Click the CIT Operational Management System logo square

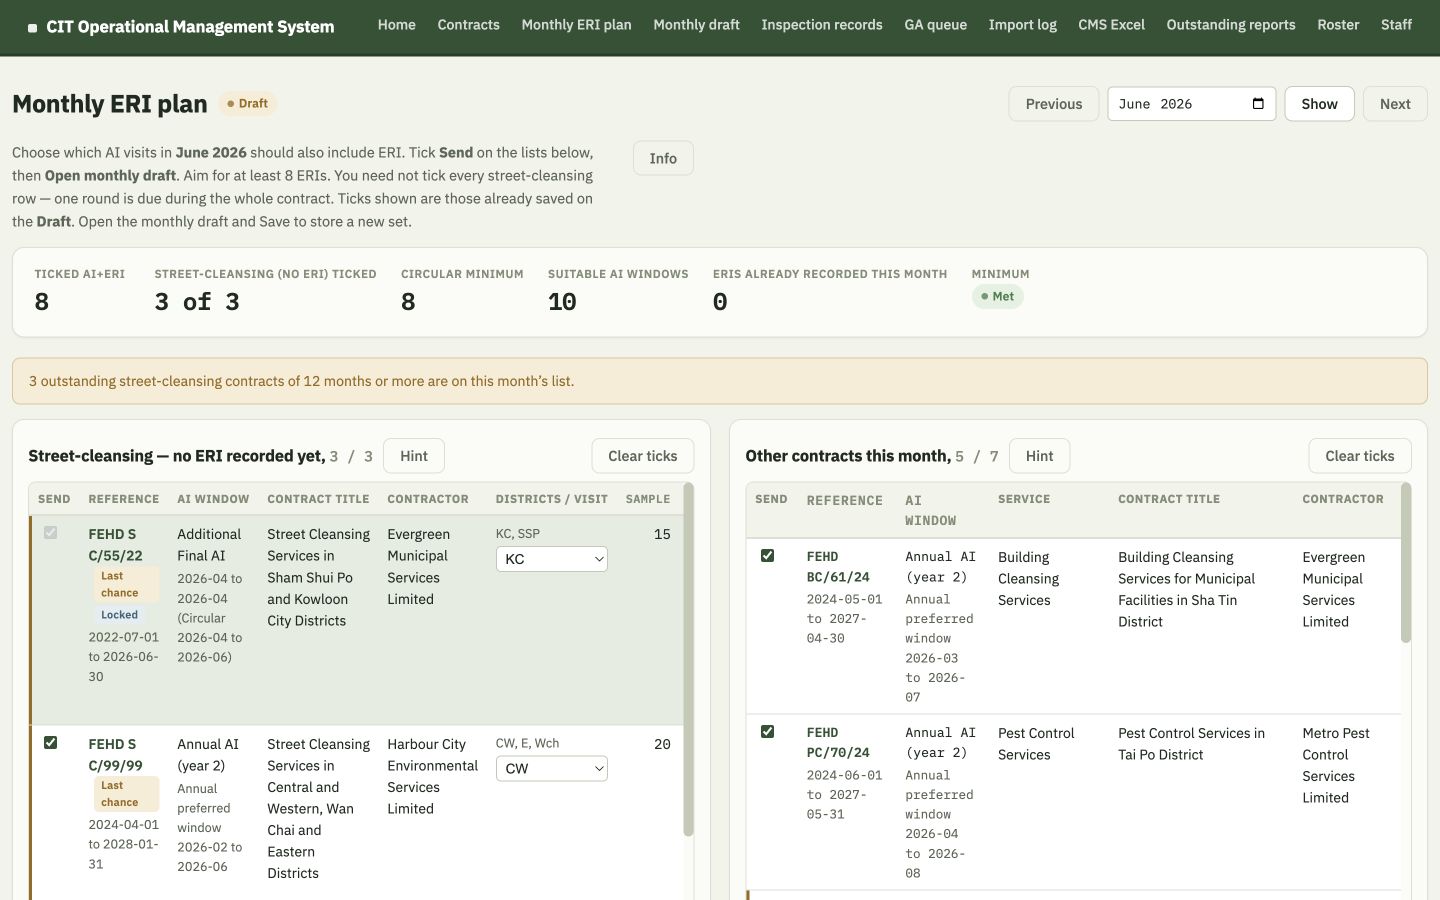(x=32, y=28)
